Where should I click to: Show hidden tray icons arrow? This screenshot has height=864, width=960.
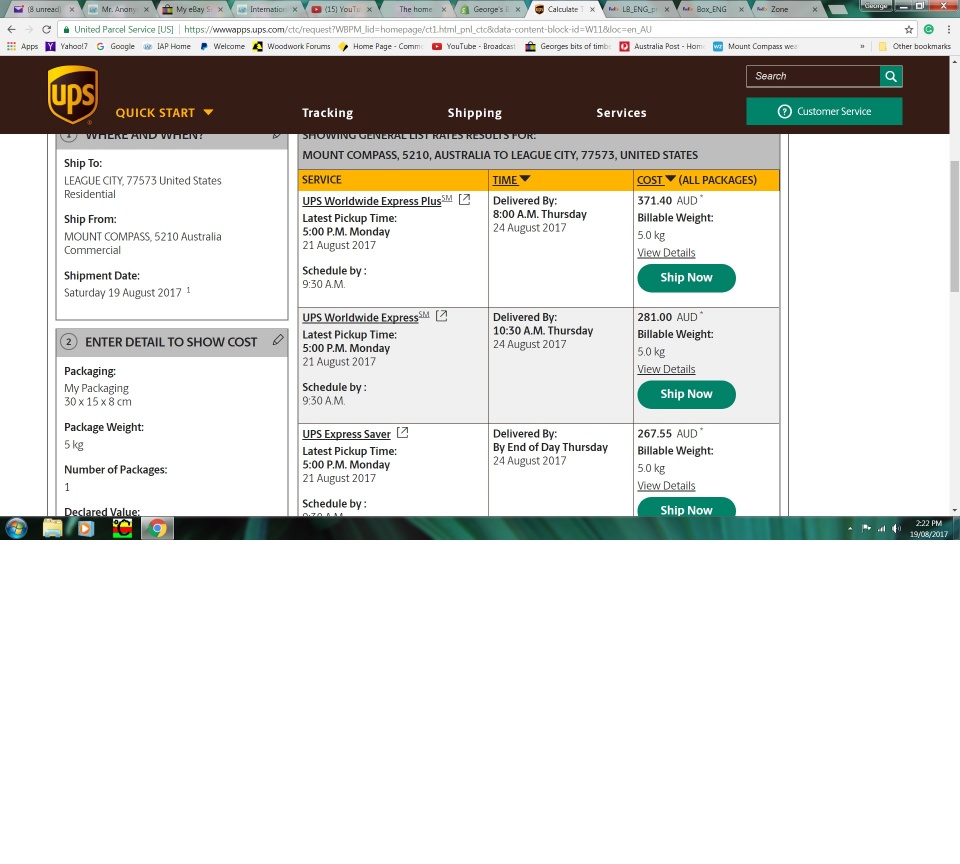(x=850, y=528)
